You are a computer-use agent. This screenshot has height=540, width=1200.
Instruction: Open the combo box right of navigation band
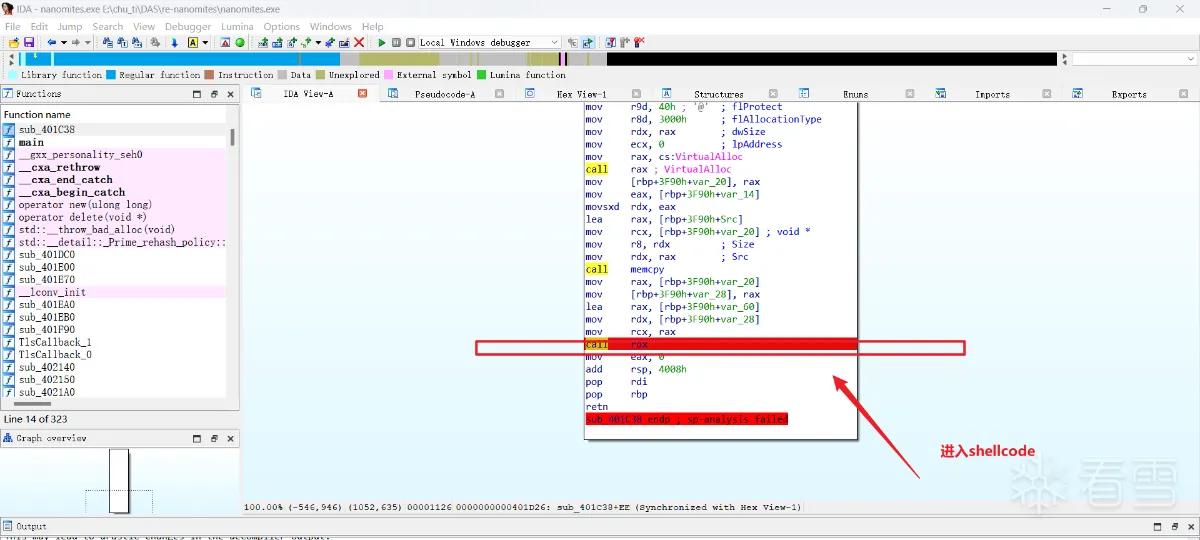pos(1133,59)
